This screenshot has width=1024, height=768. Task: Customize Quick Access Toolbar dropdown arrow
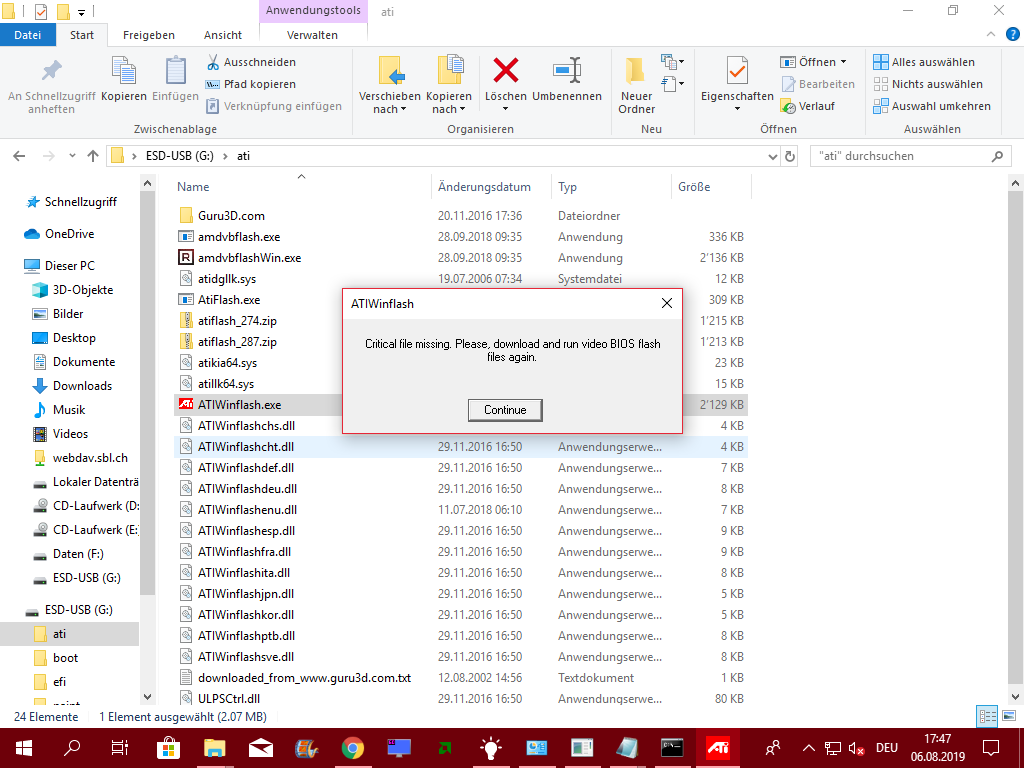81,12
